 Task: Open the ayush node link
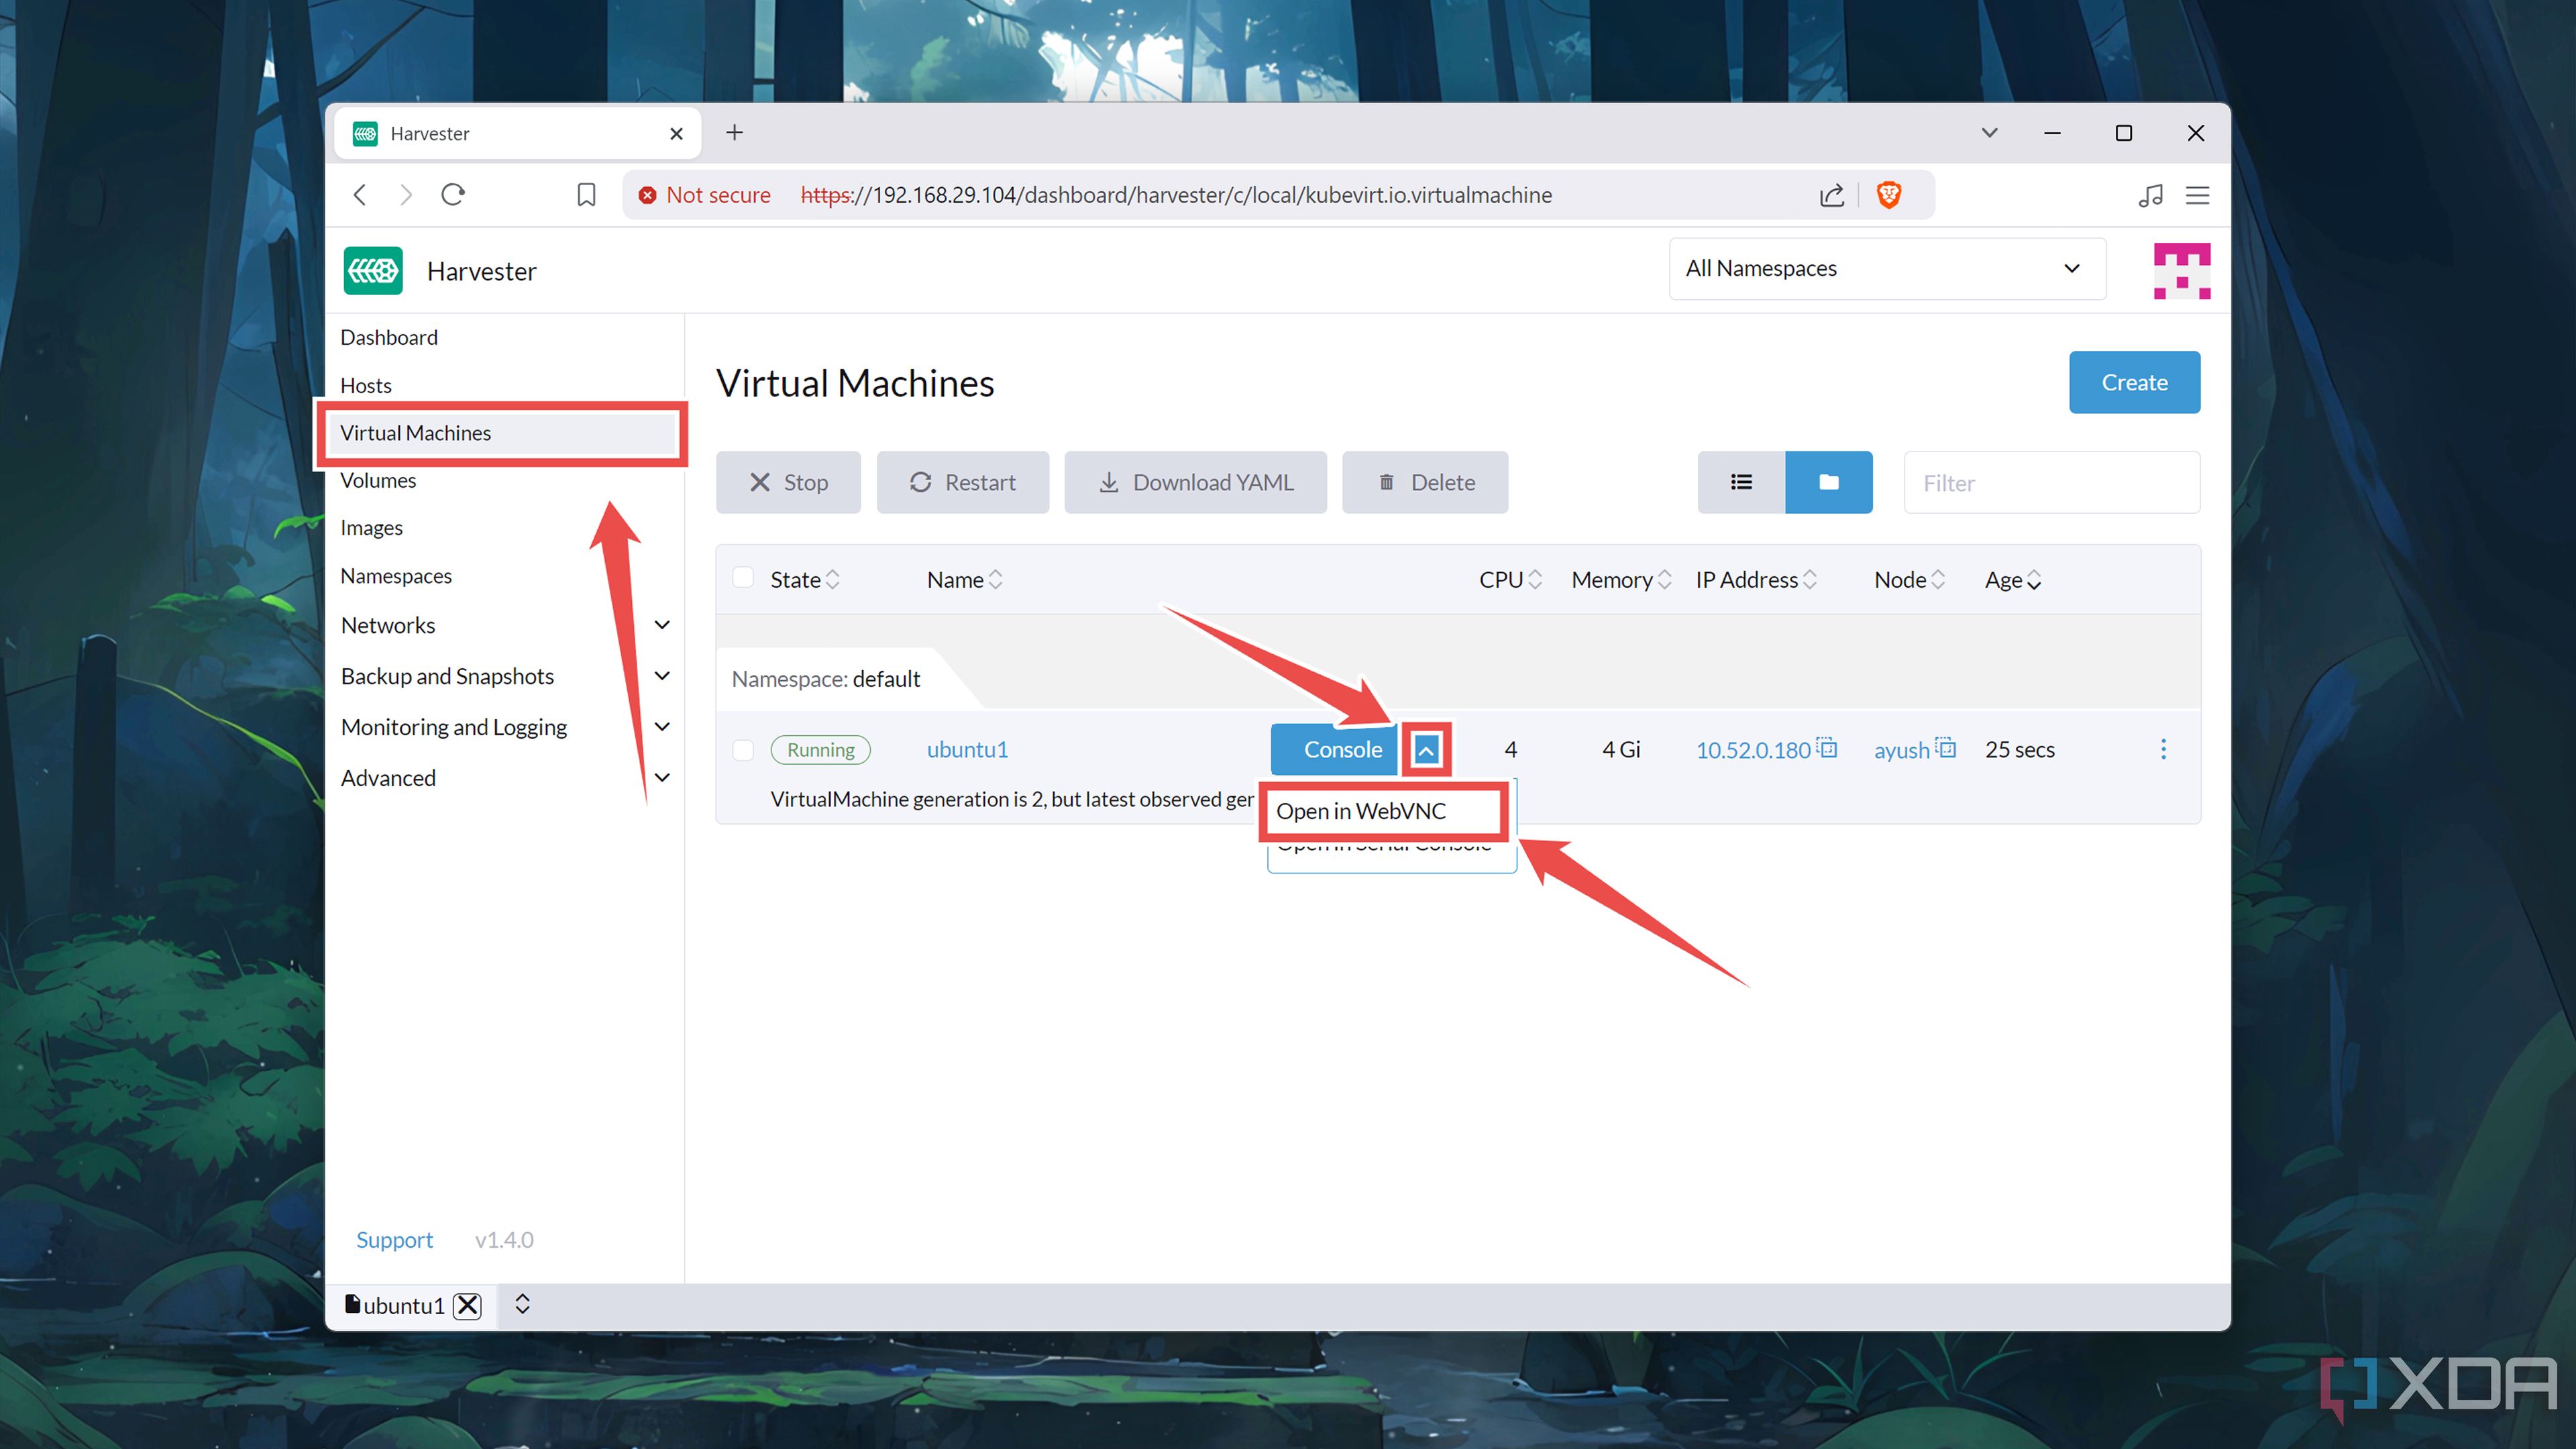1901,750
